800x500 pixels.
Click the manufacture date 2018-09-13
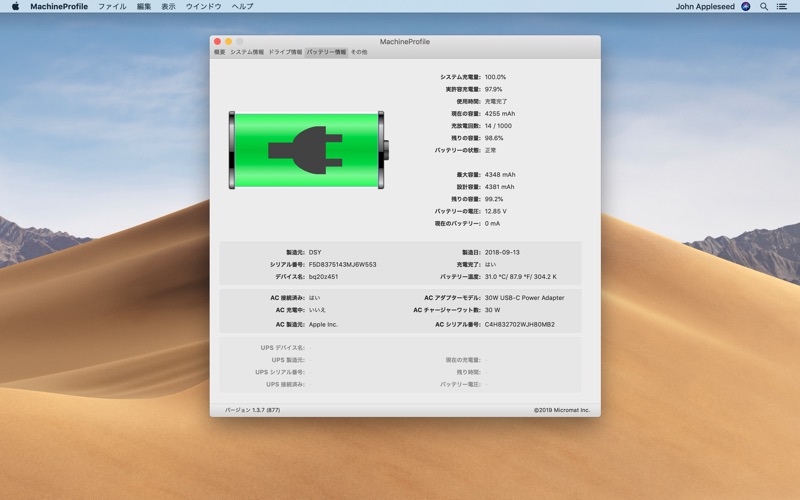click(502, 253)
